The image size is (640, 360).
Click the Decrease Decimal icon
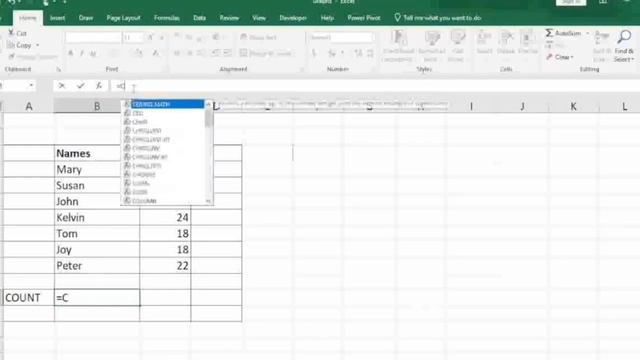tap(370, 53)
